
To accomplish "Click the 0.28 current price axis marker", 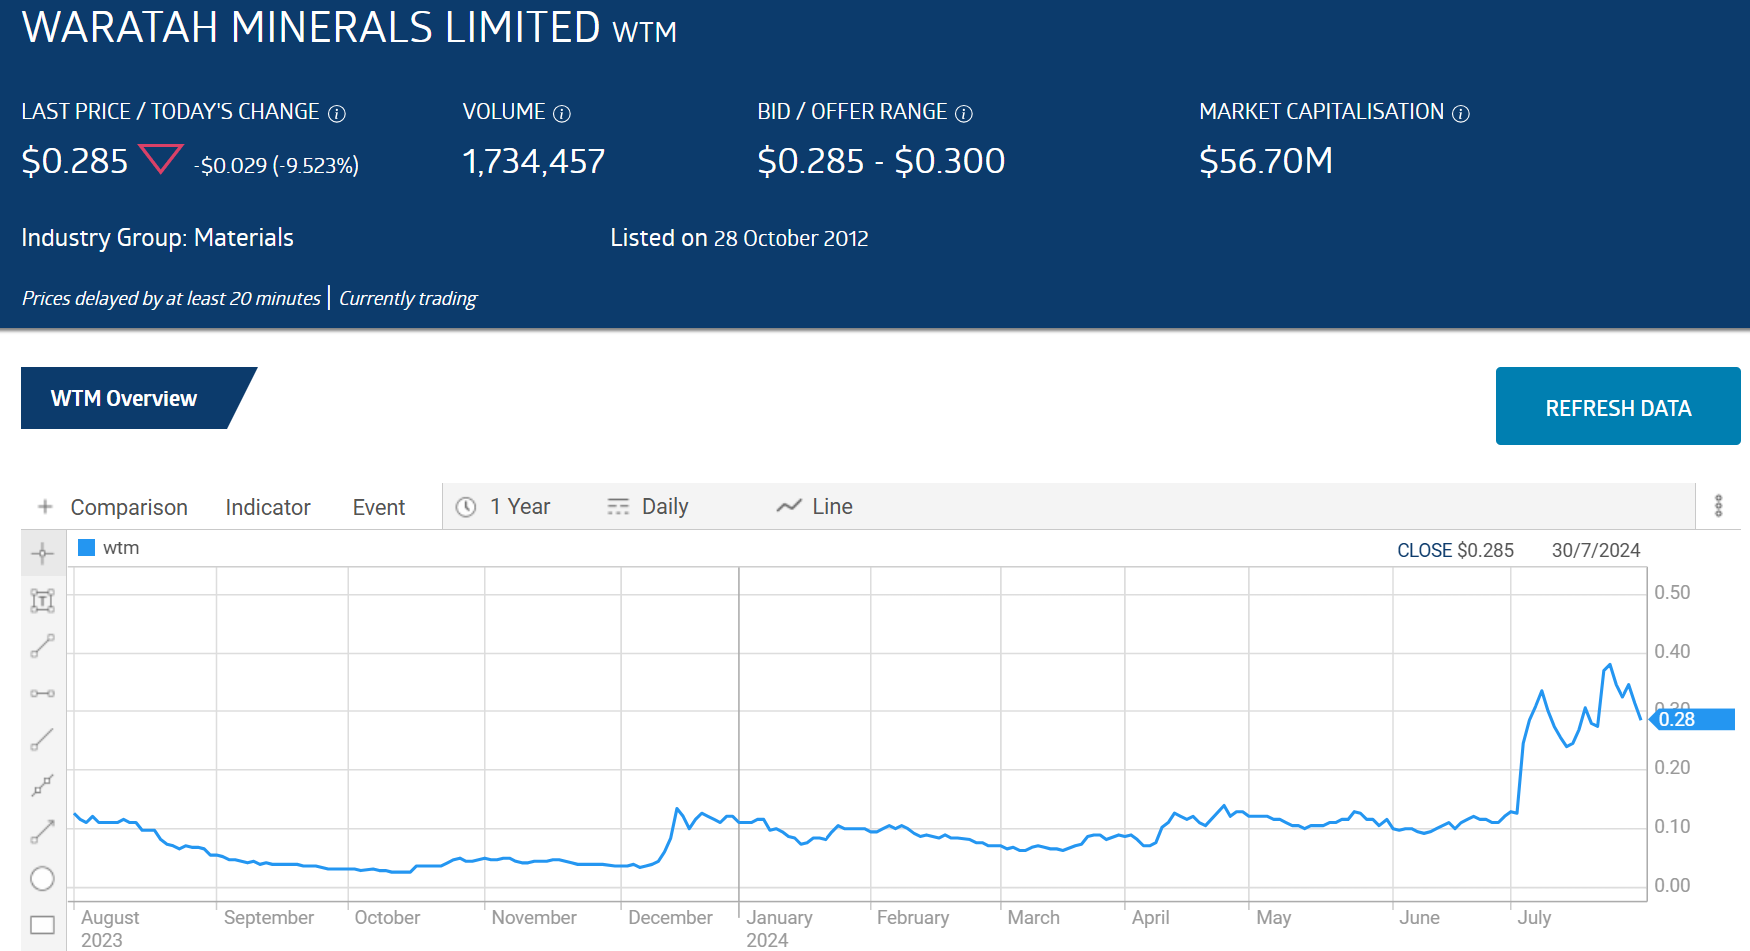I will pyautogui.click(x=1692, y=719).
